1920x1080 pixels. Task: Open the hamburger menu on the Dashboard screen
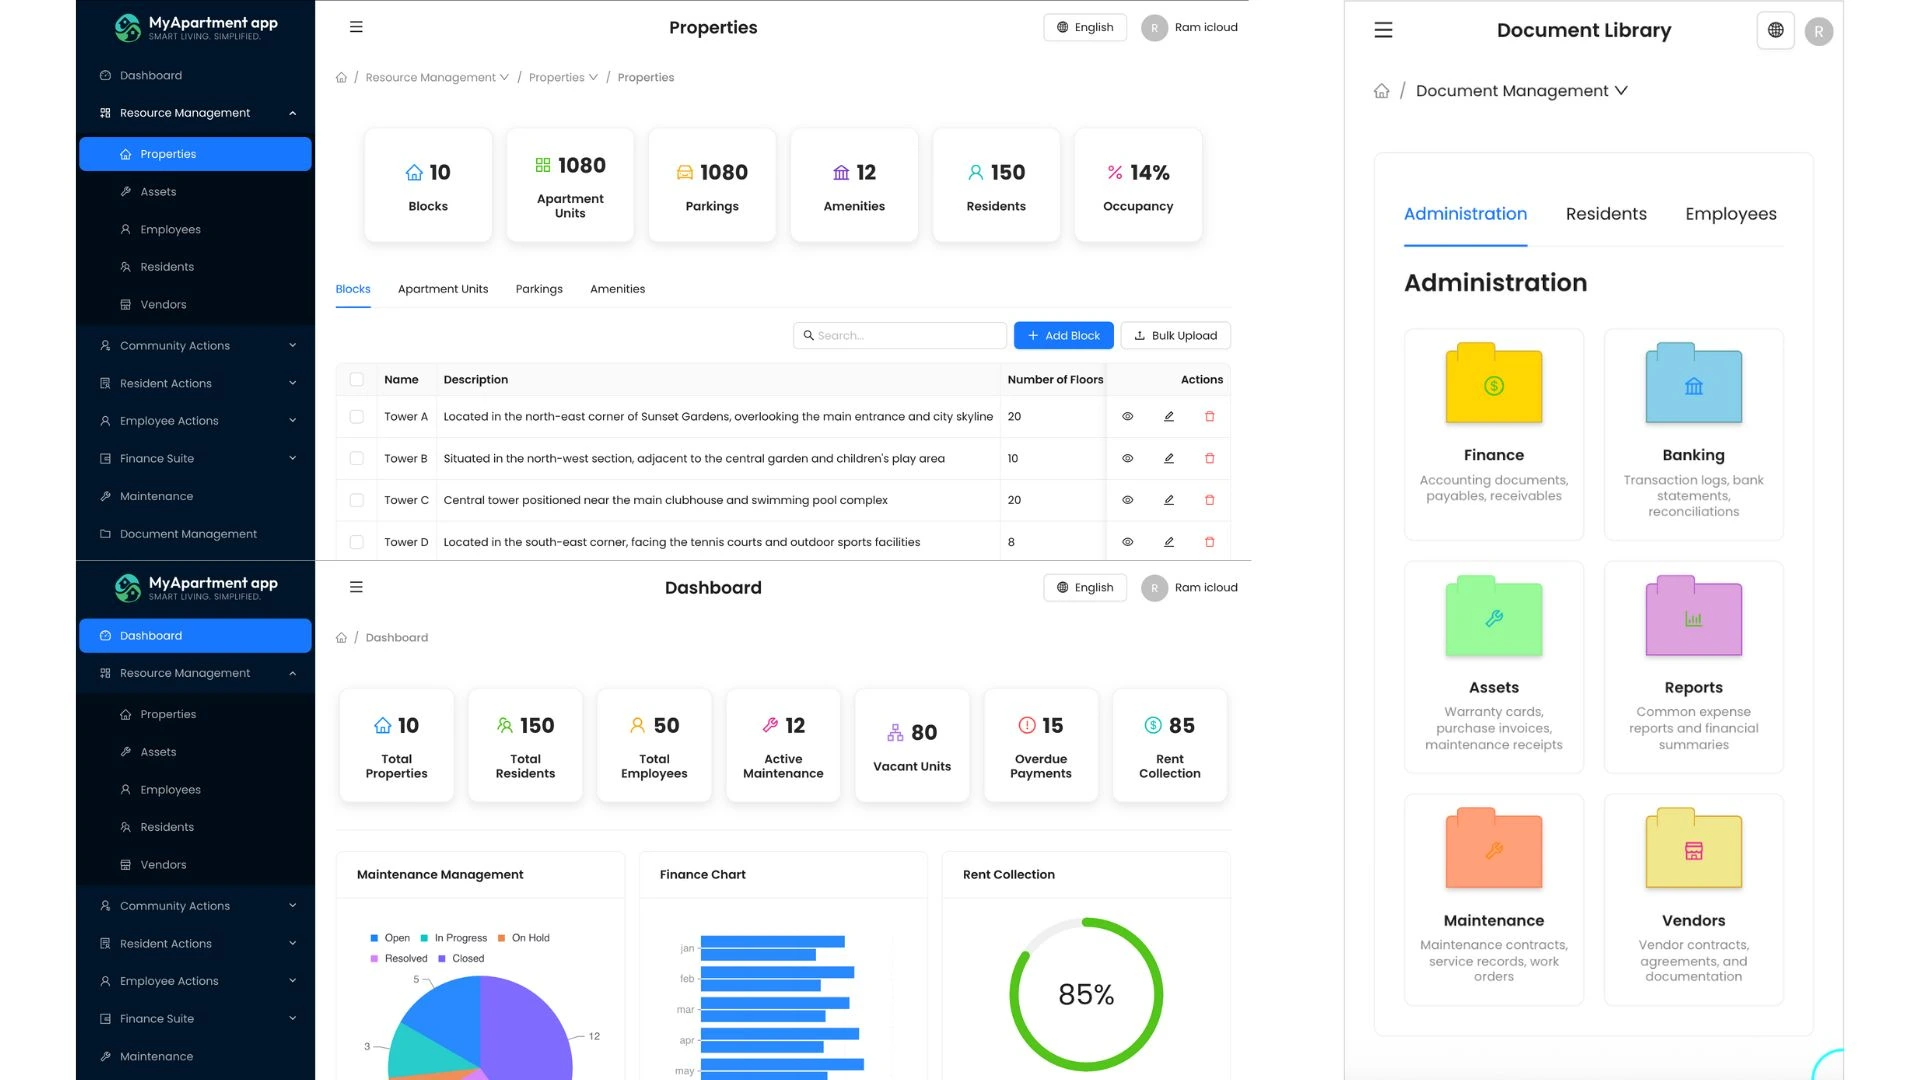point(356,587)
